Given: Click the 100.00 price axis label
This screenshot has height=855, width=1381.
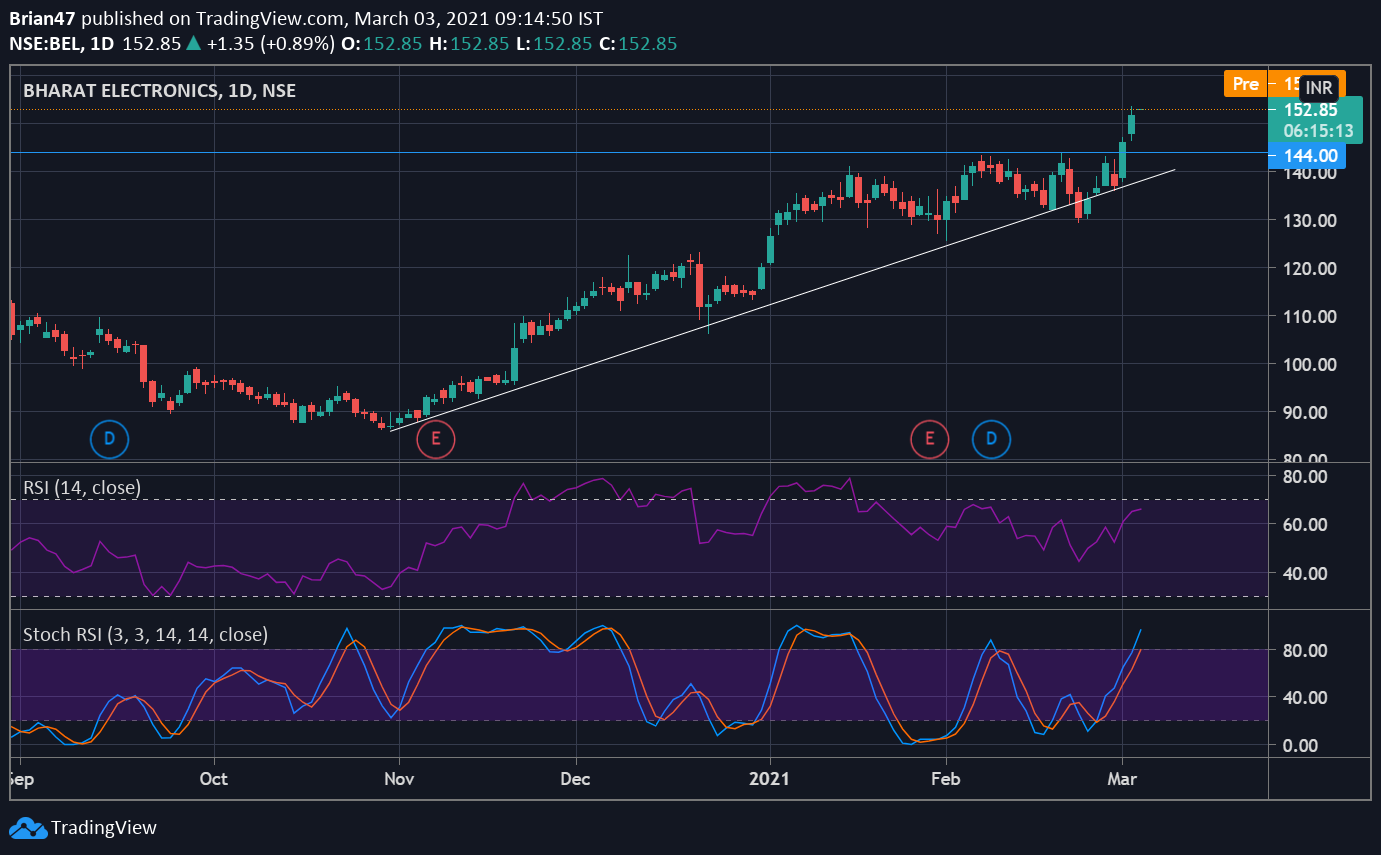Looking at the screenshot, I should point(1310,365).
